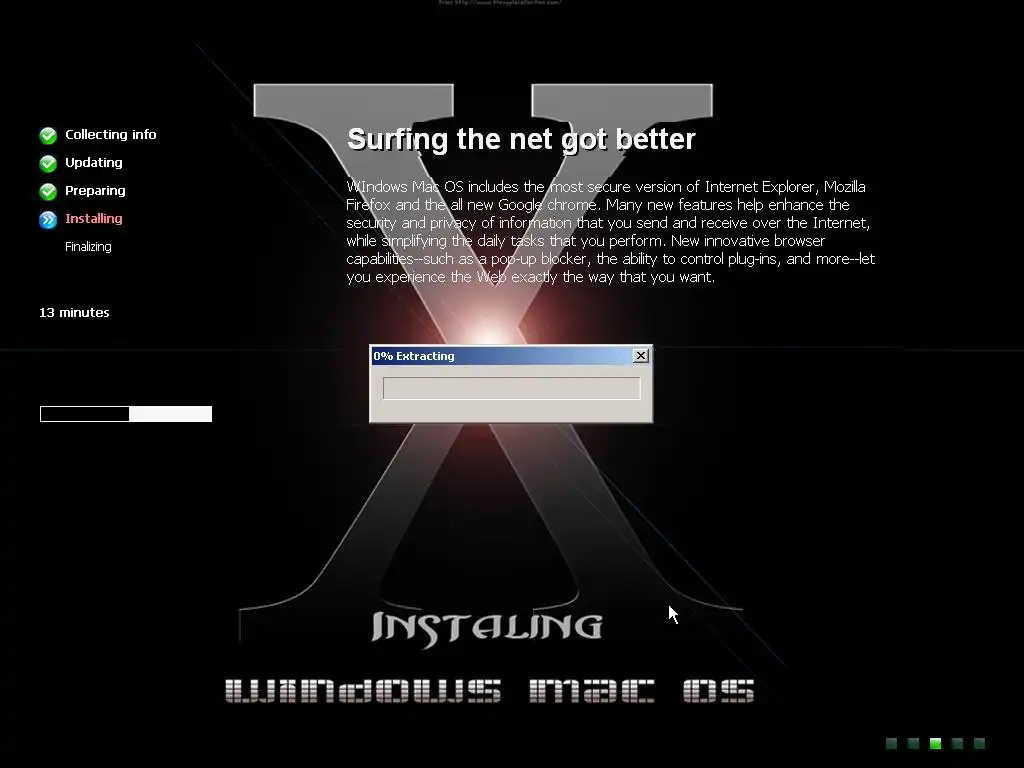1024x768 pixels.
Task: Click the Windows Mac OS logo text
Action: (489, 691)
